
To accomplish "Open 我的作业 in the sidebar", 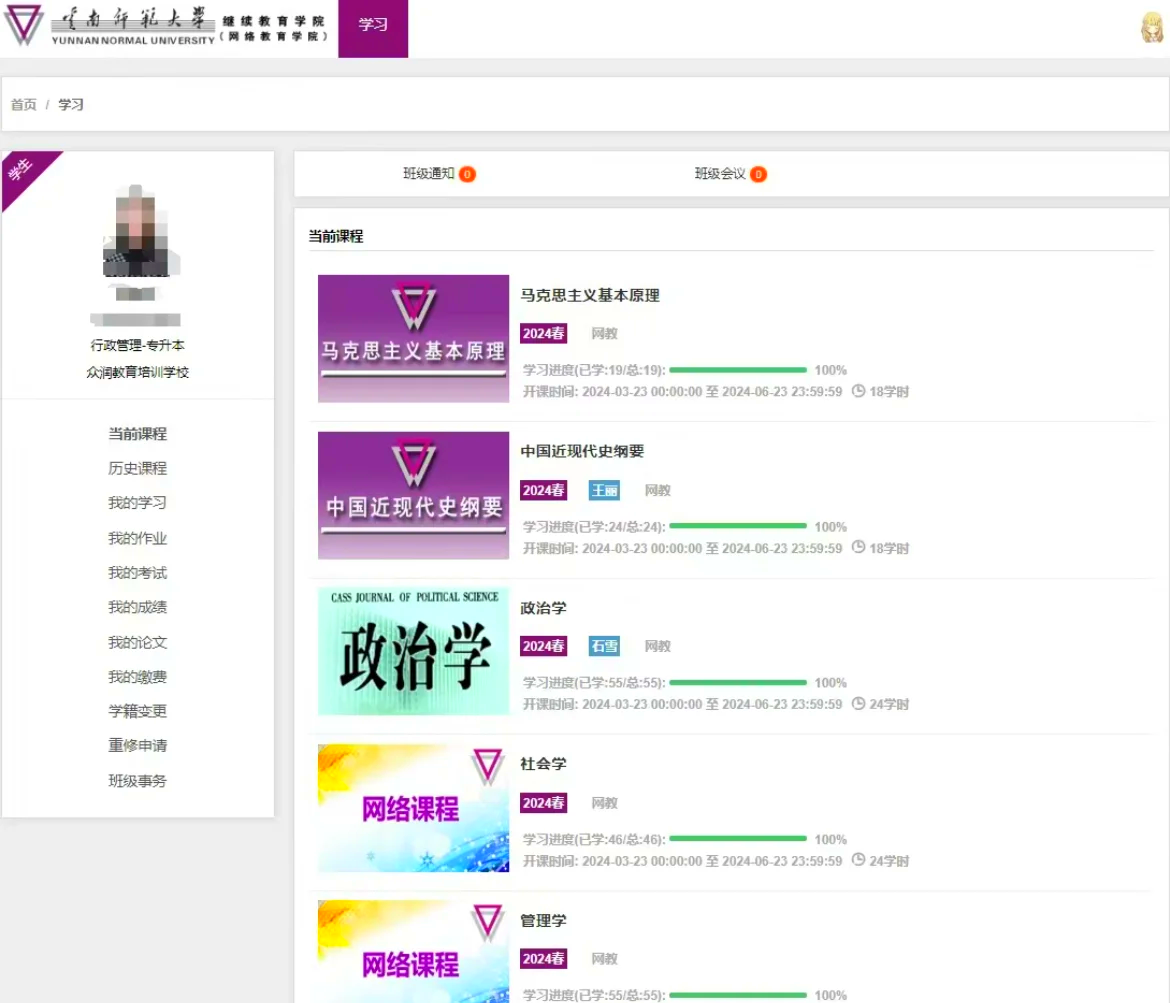I will pyautogui.click(x=137, y=538).
